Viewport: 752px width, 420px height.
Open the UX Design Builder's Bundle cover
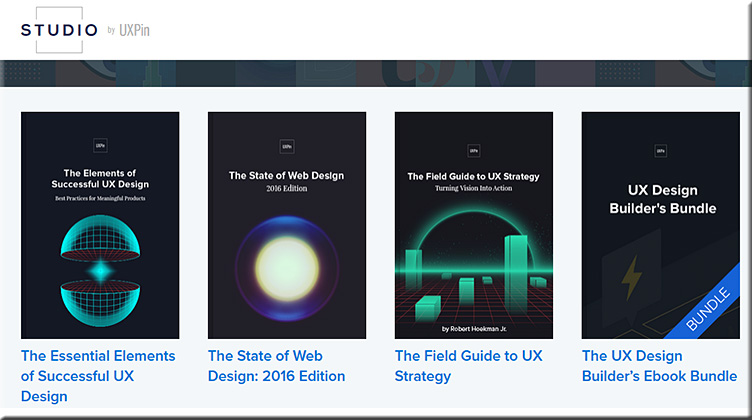click(x=660, y=225)
